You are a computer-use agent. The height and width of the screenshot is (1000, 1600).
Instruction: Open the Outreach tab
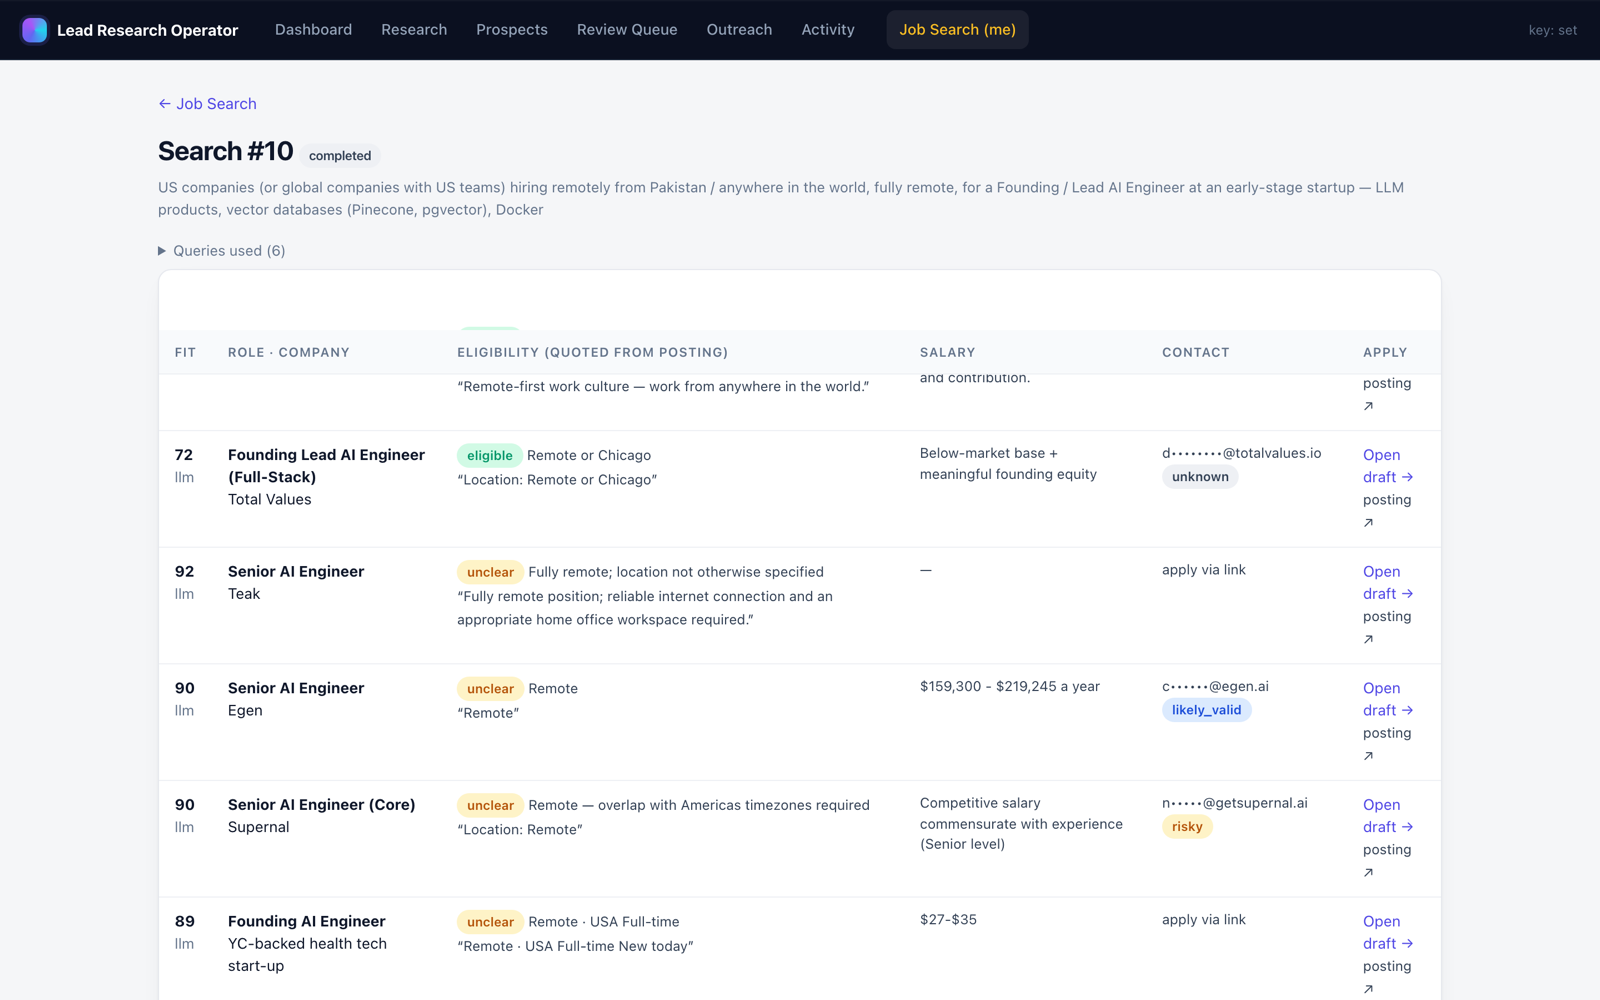pos(739,30)
